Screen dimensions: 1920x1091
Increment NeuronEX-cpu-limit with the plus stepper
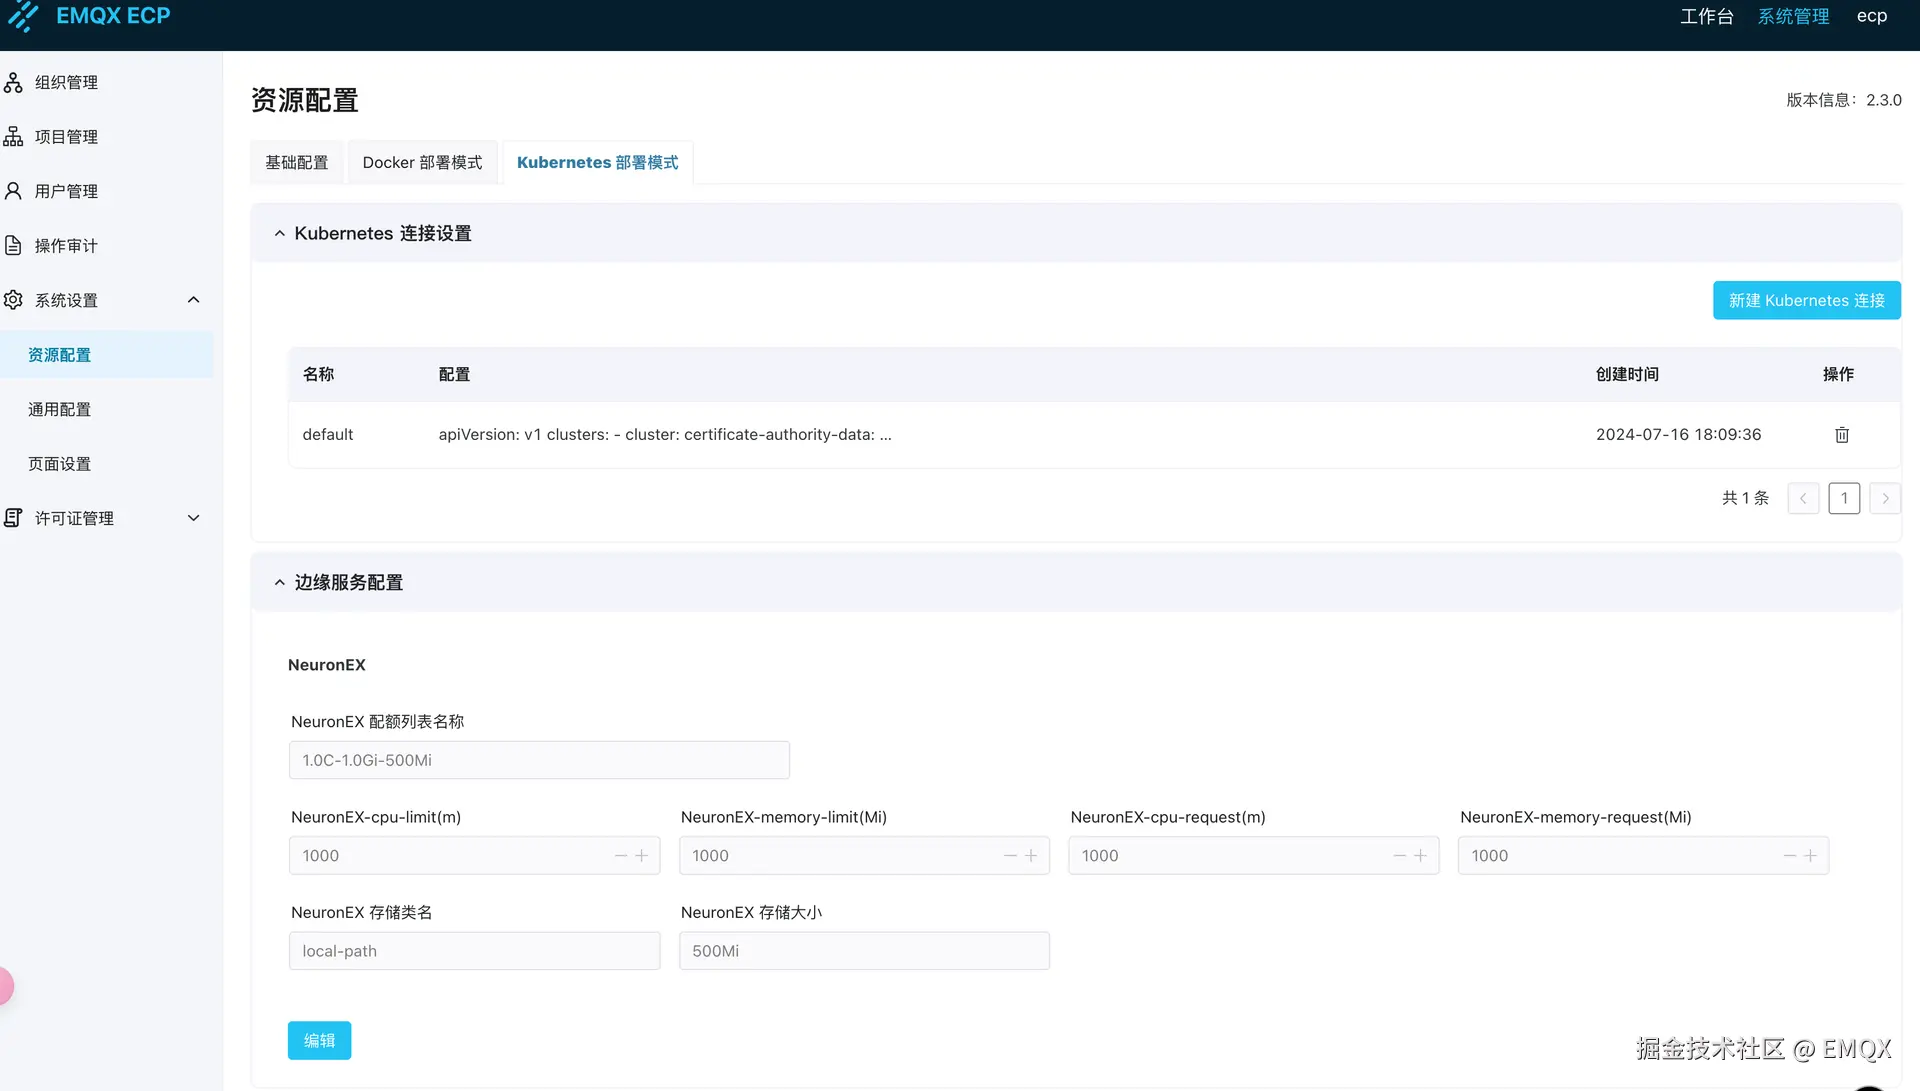pyautogui.click(x=641, y=856)
